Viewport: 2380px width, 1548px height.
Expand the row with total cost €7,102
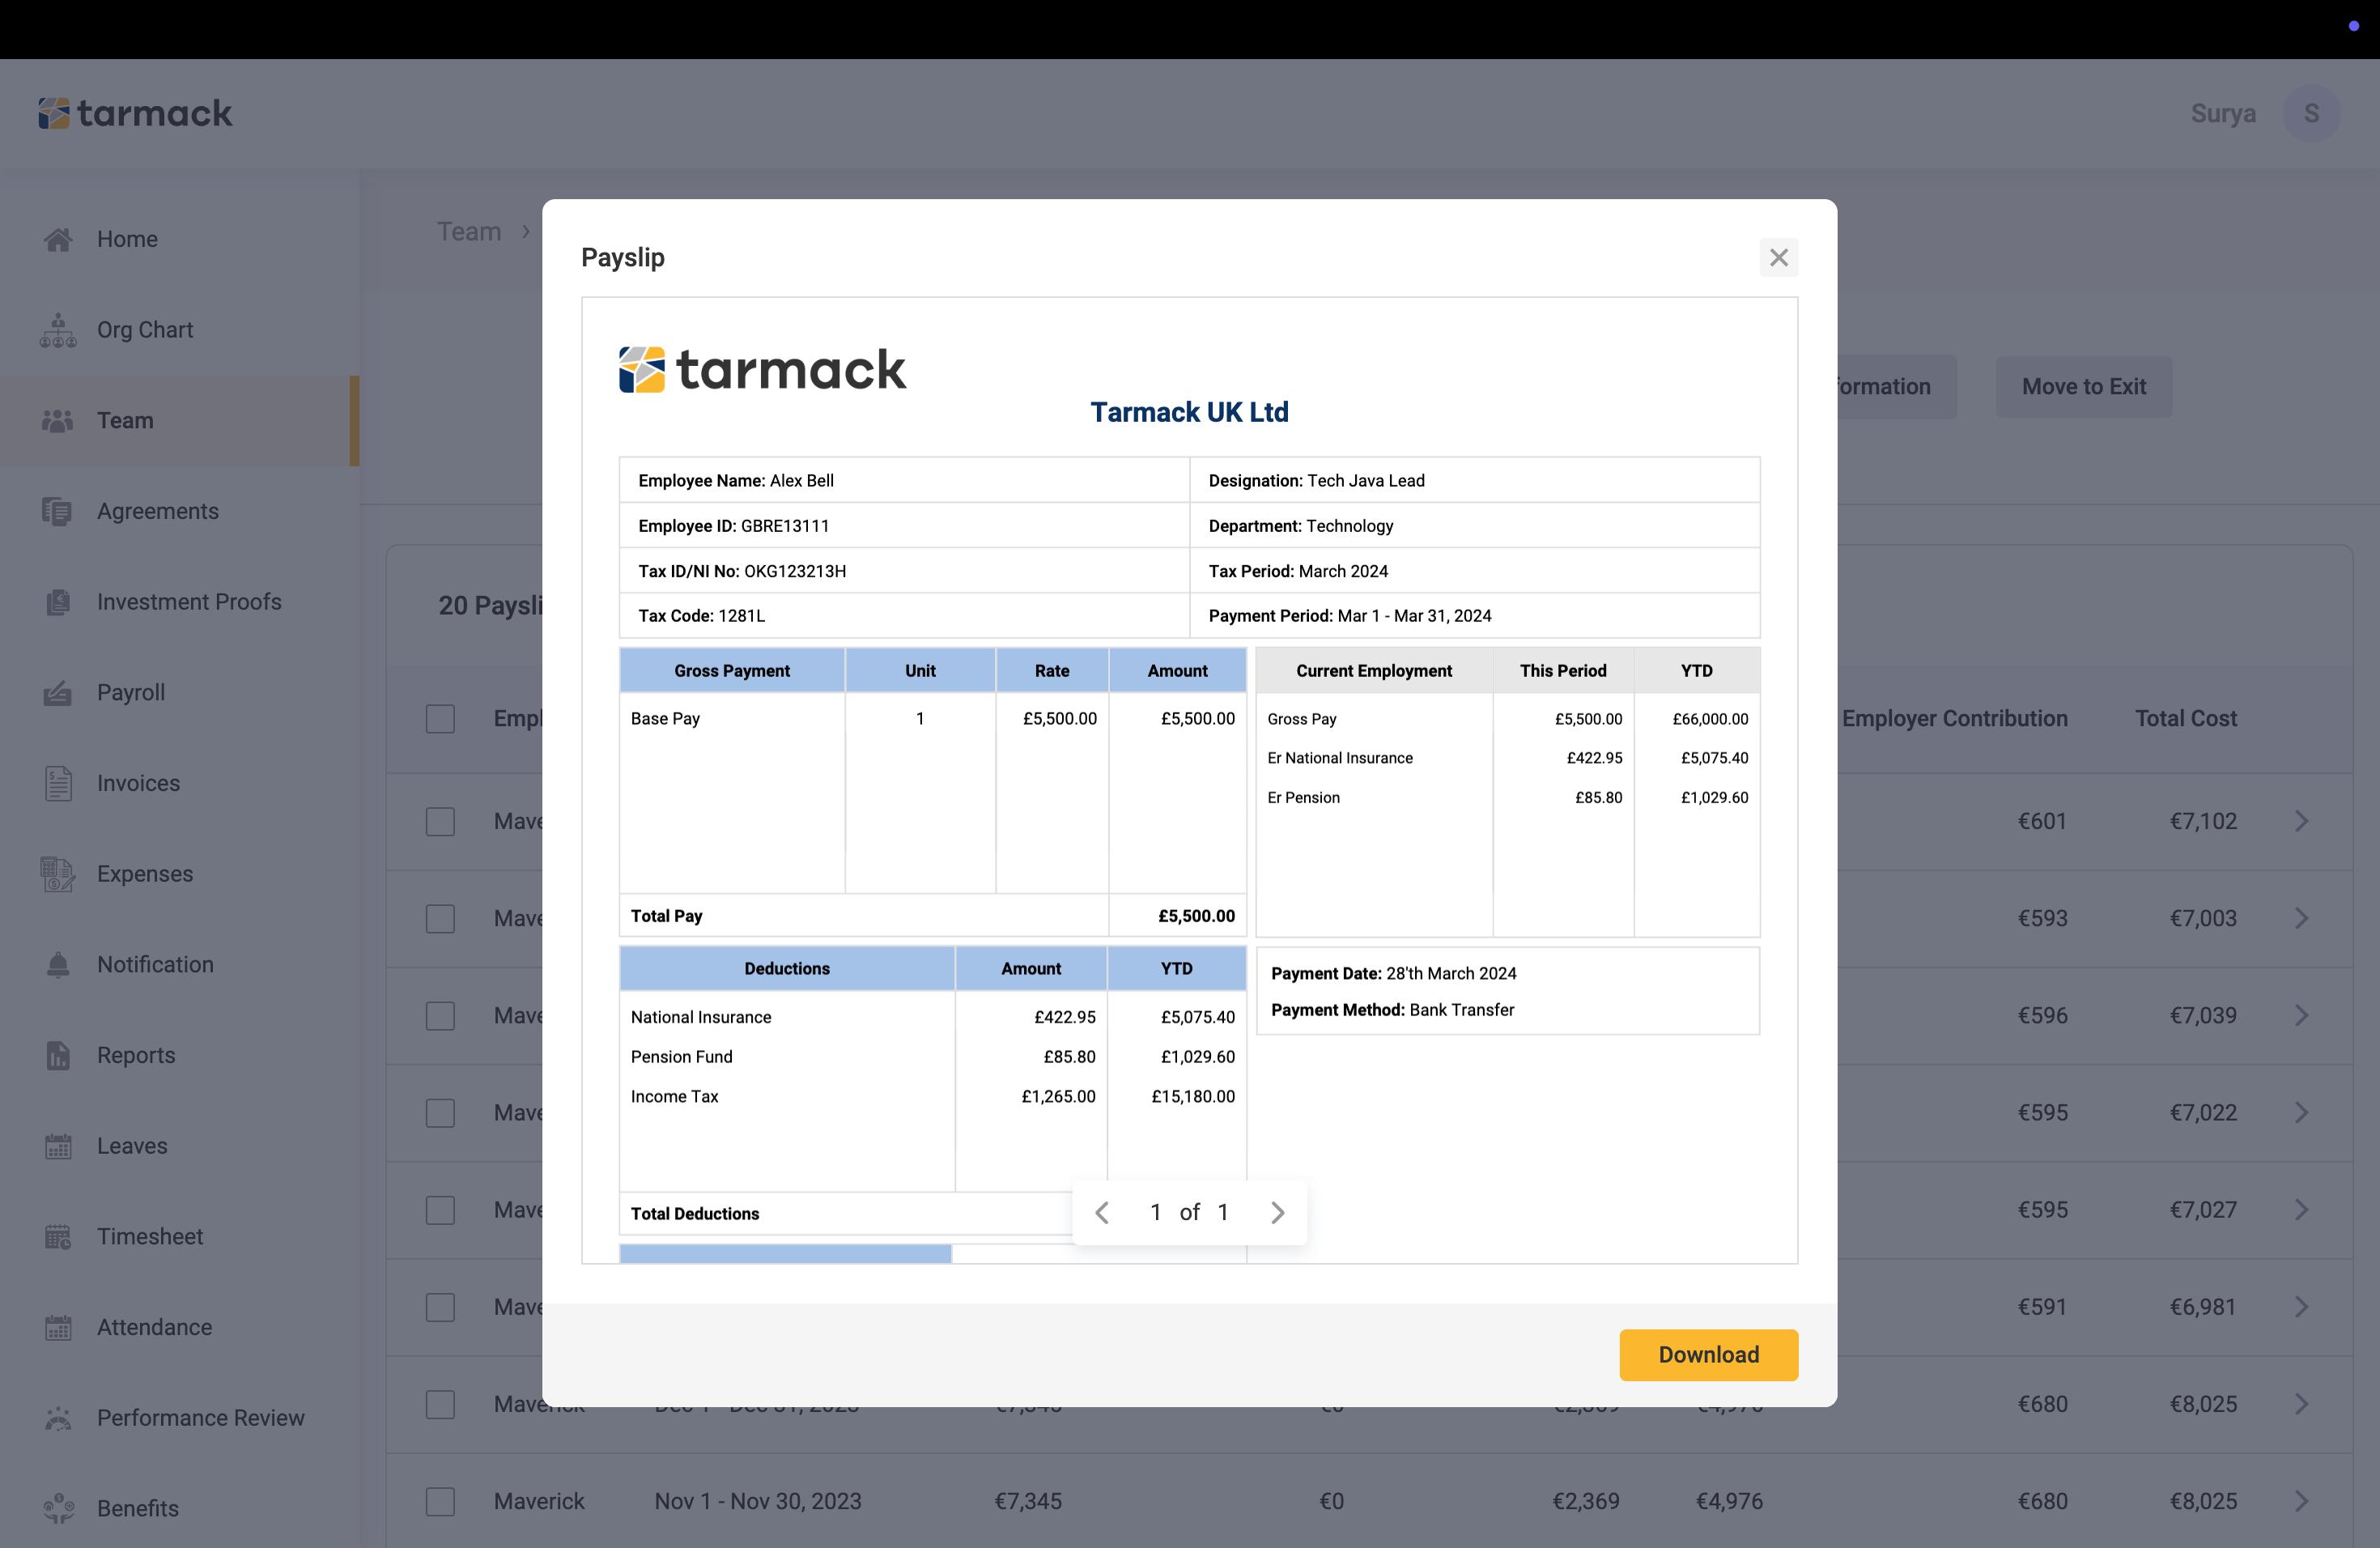2301,821
